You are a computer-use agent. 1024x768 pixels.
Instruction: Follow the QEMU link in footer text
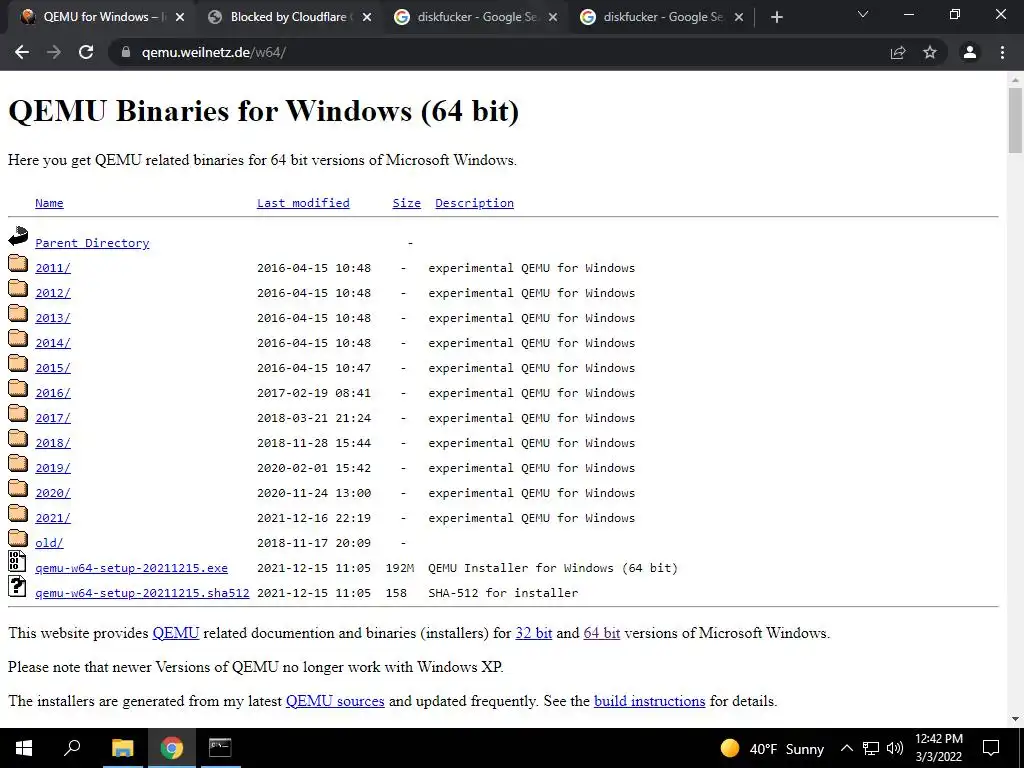(x=176, y=633)
